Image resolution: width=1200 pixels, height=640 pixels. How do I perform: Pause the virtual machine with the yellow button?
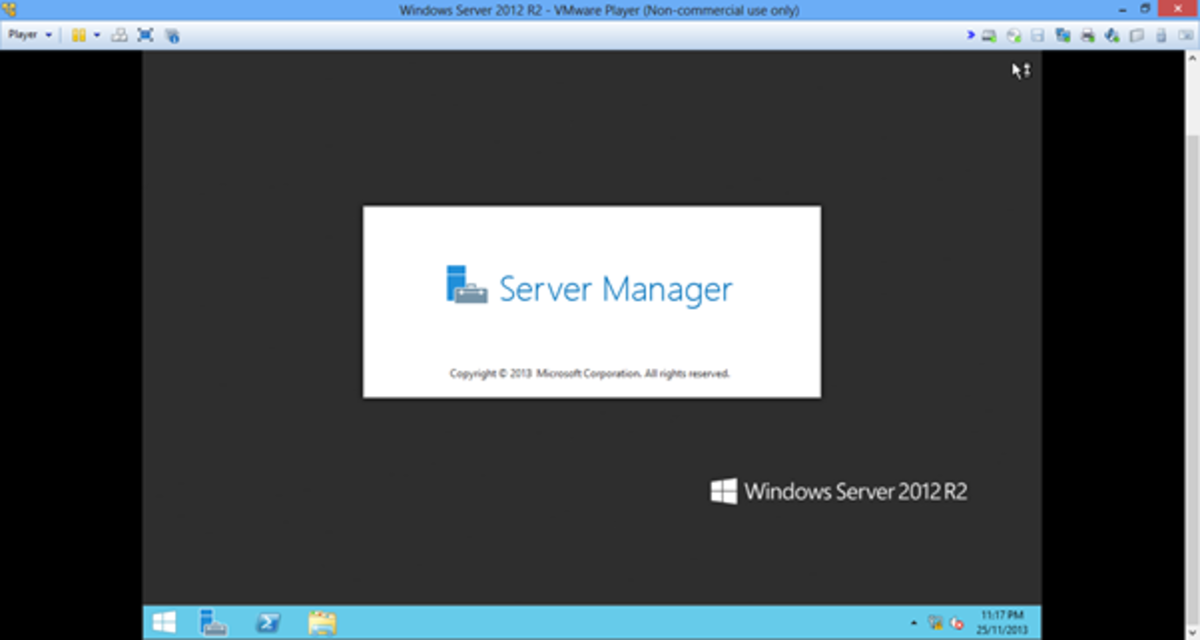(78, 35)
